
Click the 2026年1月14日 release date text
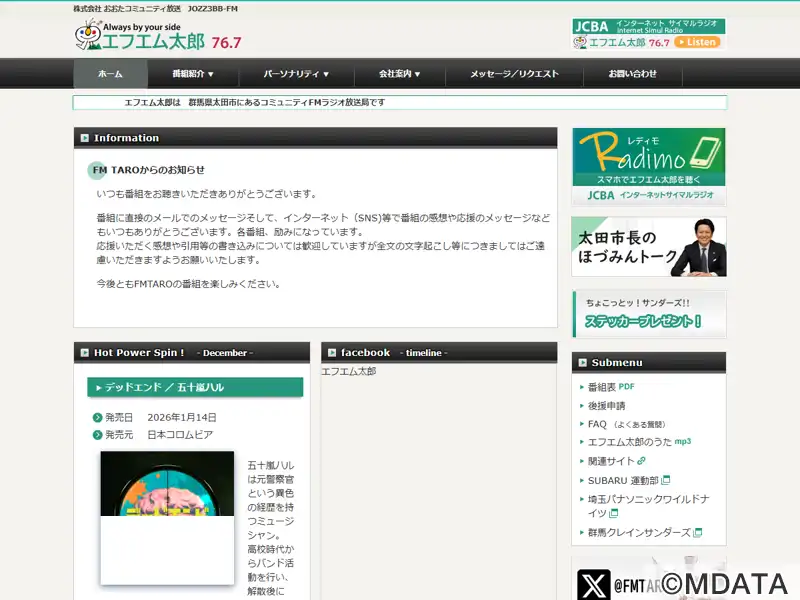coord(182,417)
